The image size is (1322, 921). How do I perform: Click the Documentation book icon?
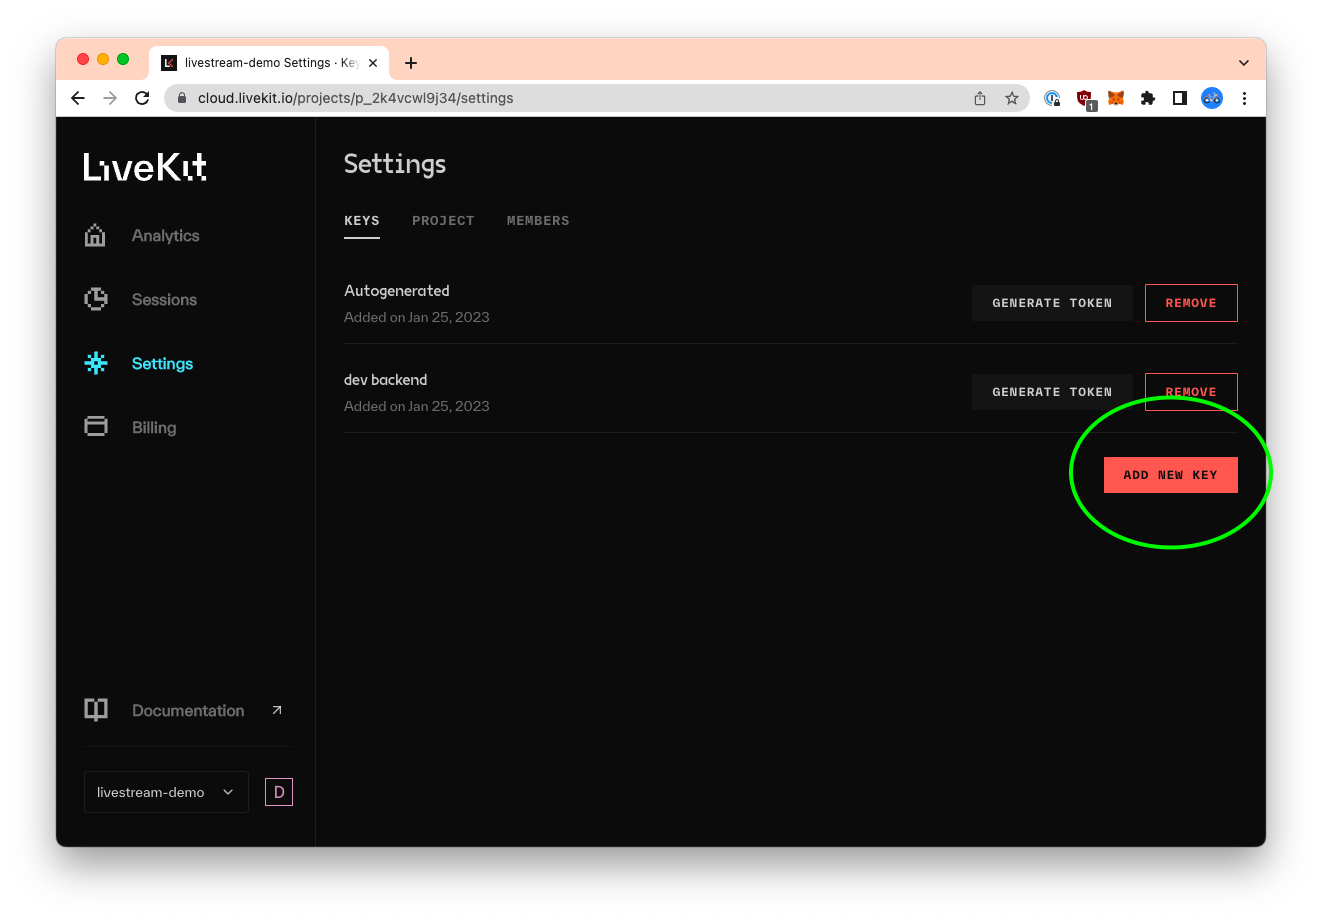tap(96, 710)
